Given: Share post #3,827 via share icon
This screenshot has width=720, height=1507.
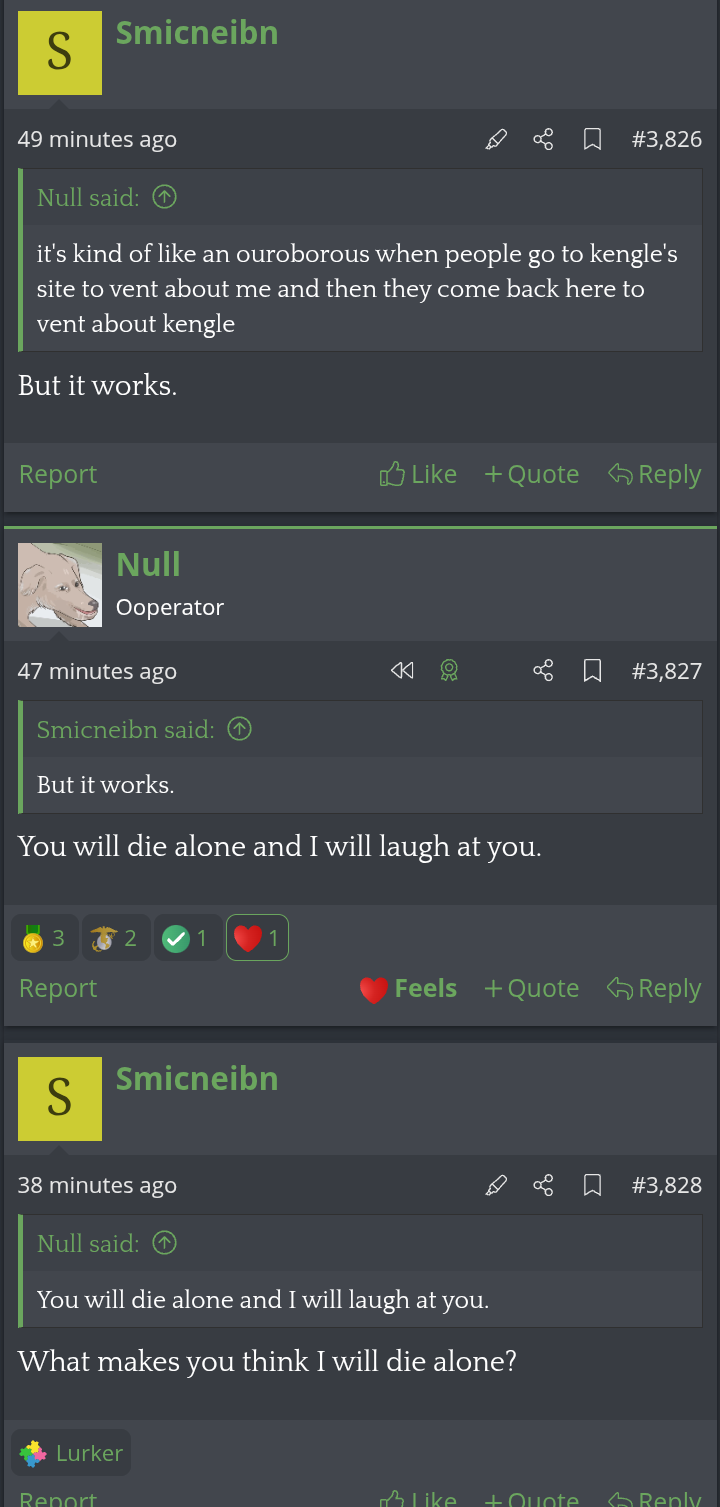Looking at the screenshot, I should point(543,671).
